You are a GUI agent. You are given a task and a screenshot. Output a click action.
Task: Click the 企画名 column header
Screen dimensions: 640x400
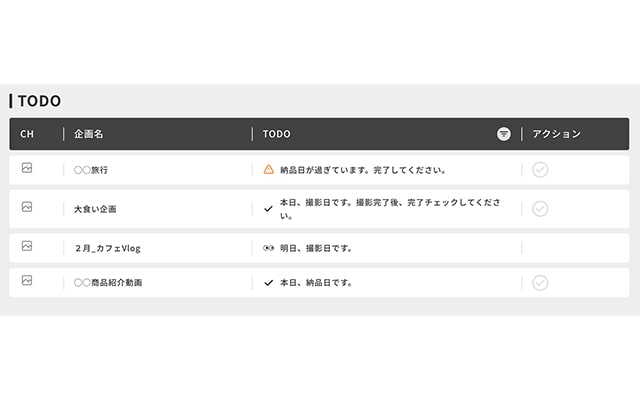pos(89,134)
